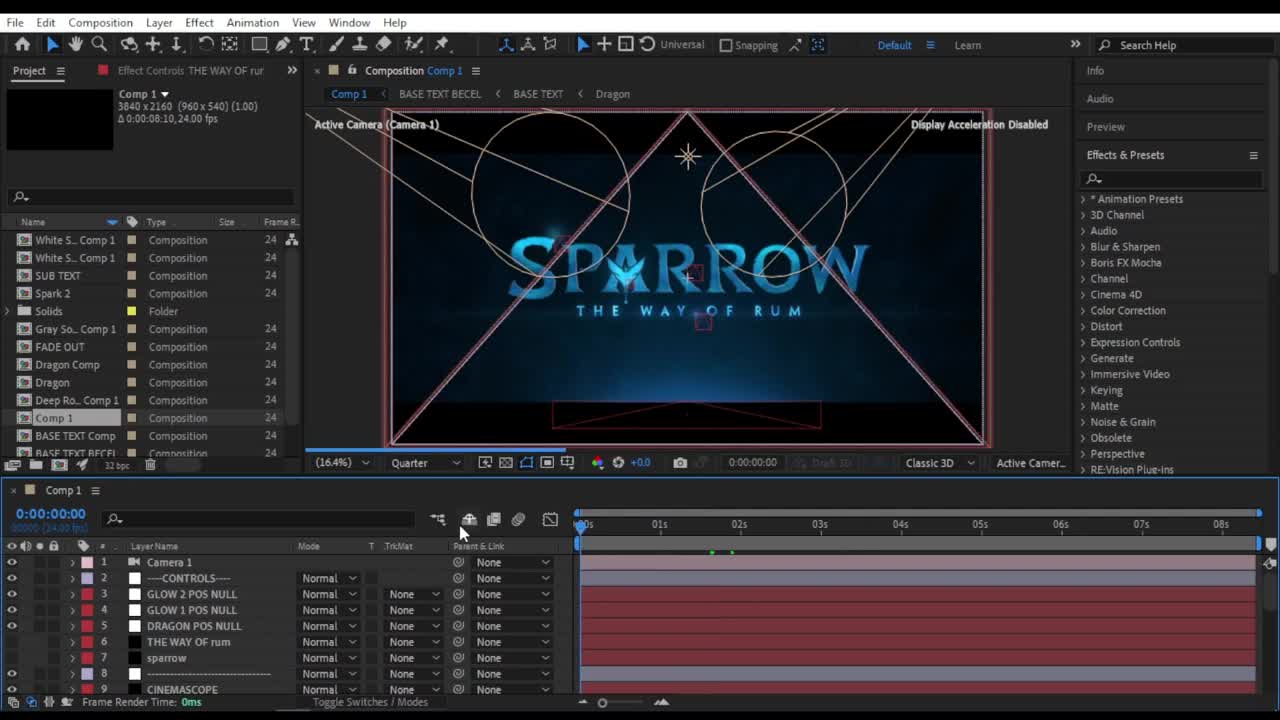Open the File menu

[x=15, y=22]
